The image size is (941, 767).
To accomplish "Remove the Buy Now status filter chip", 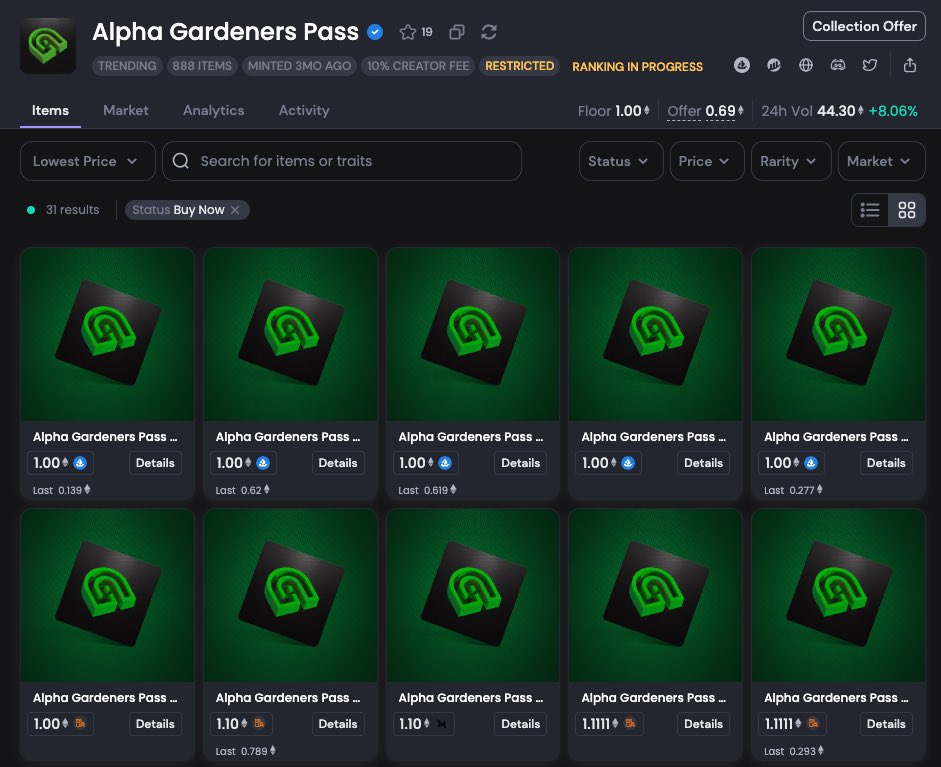I will [x=235, y=210].
